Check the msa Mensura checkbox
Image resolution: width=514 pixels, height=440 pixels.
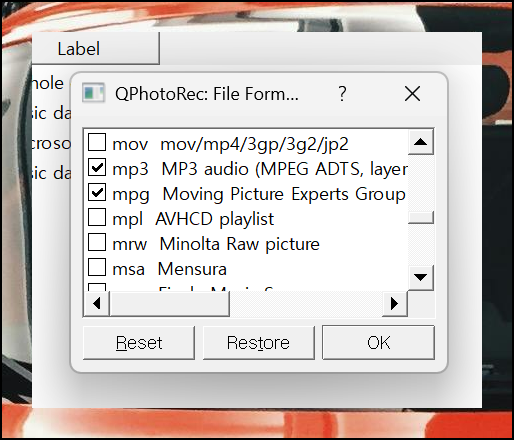(97, 267)
